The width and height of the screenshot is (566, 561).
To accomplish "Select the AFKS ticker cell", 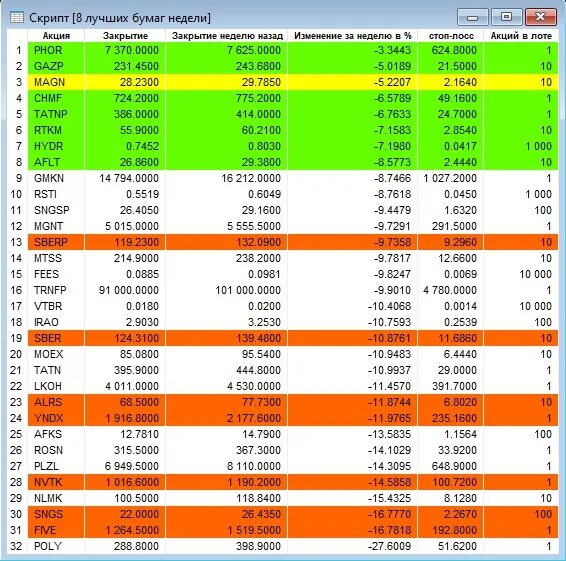I will tap(56, 434).
